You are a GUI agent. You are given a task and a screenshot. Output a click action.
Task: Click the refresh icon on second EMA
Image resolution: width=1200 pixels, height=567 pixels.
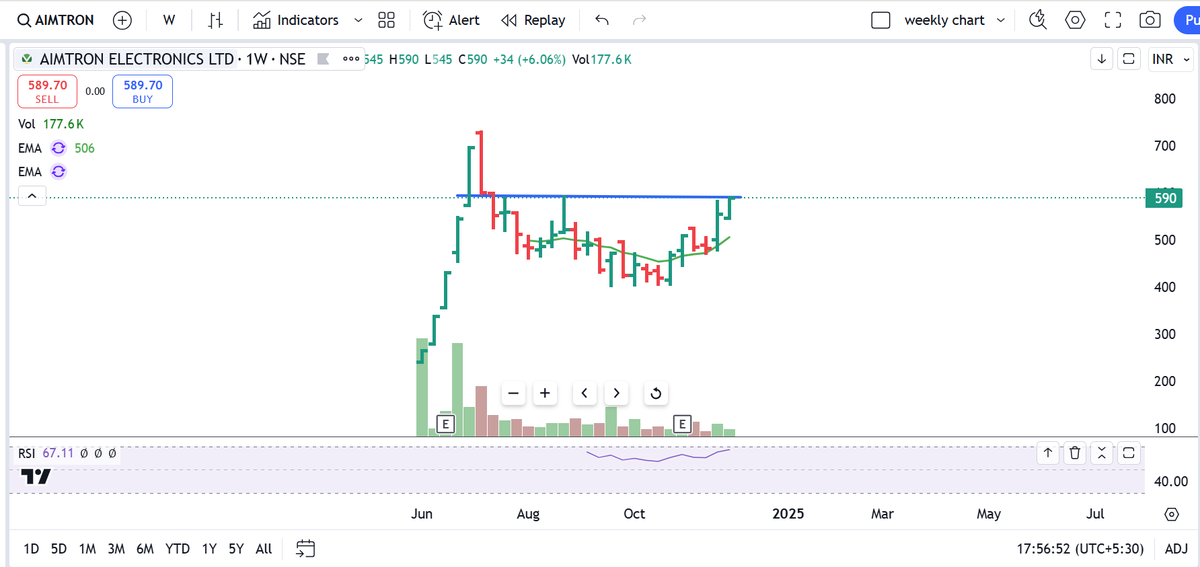[58, 172]
